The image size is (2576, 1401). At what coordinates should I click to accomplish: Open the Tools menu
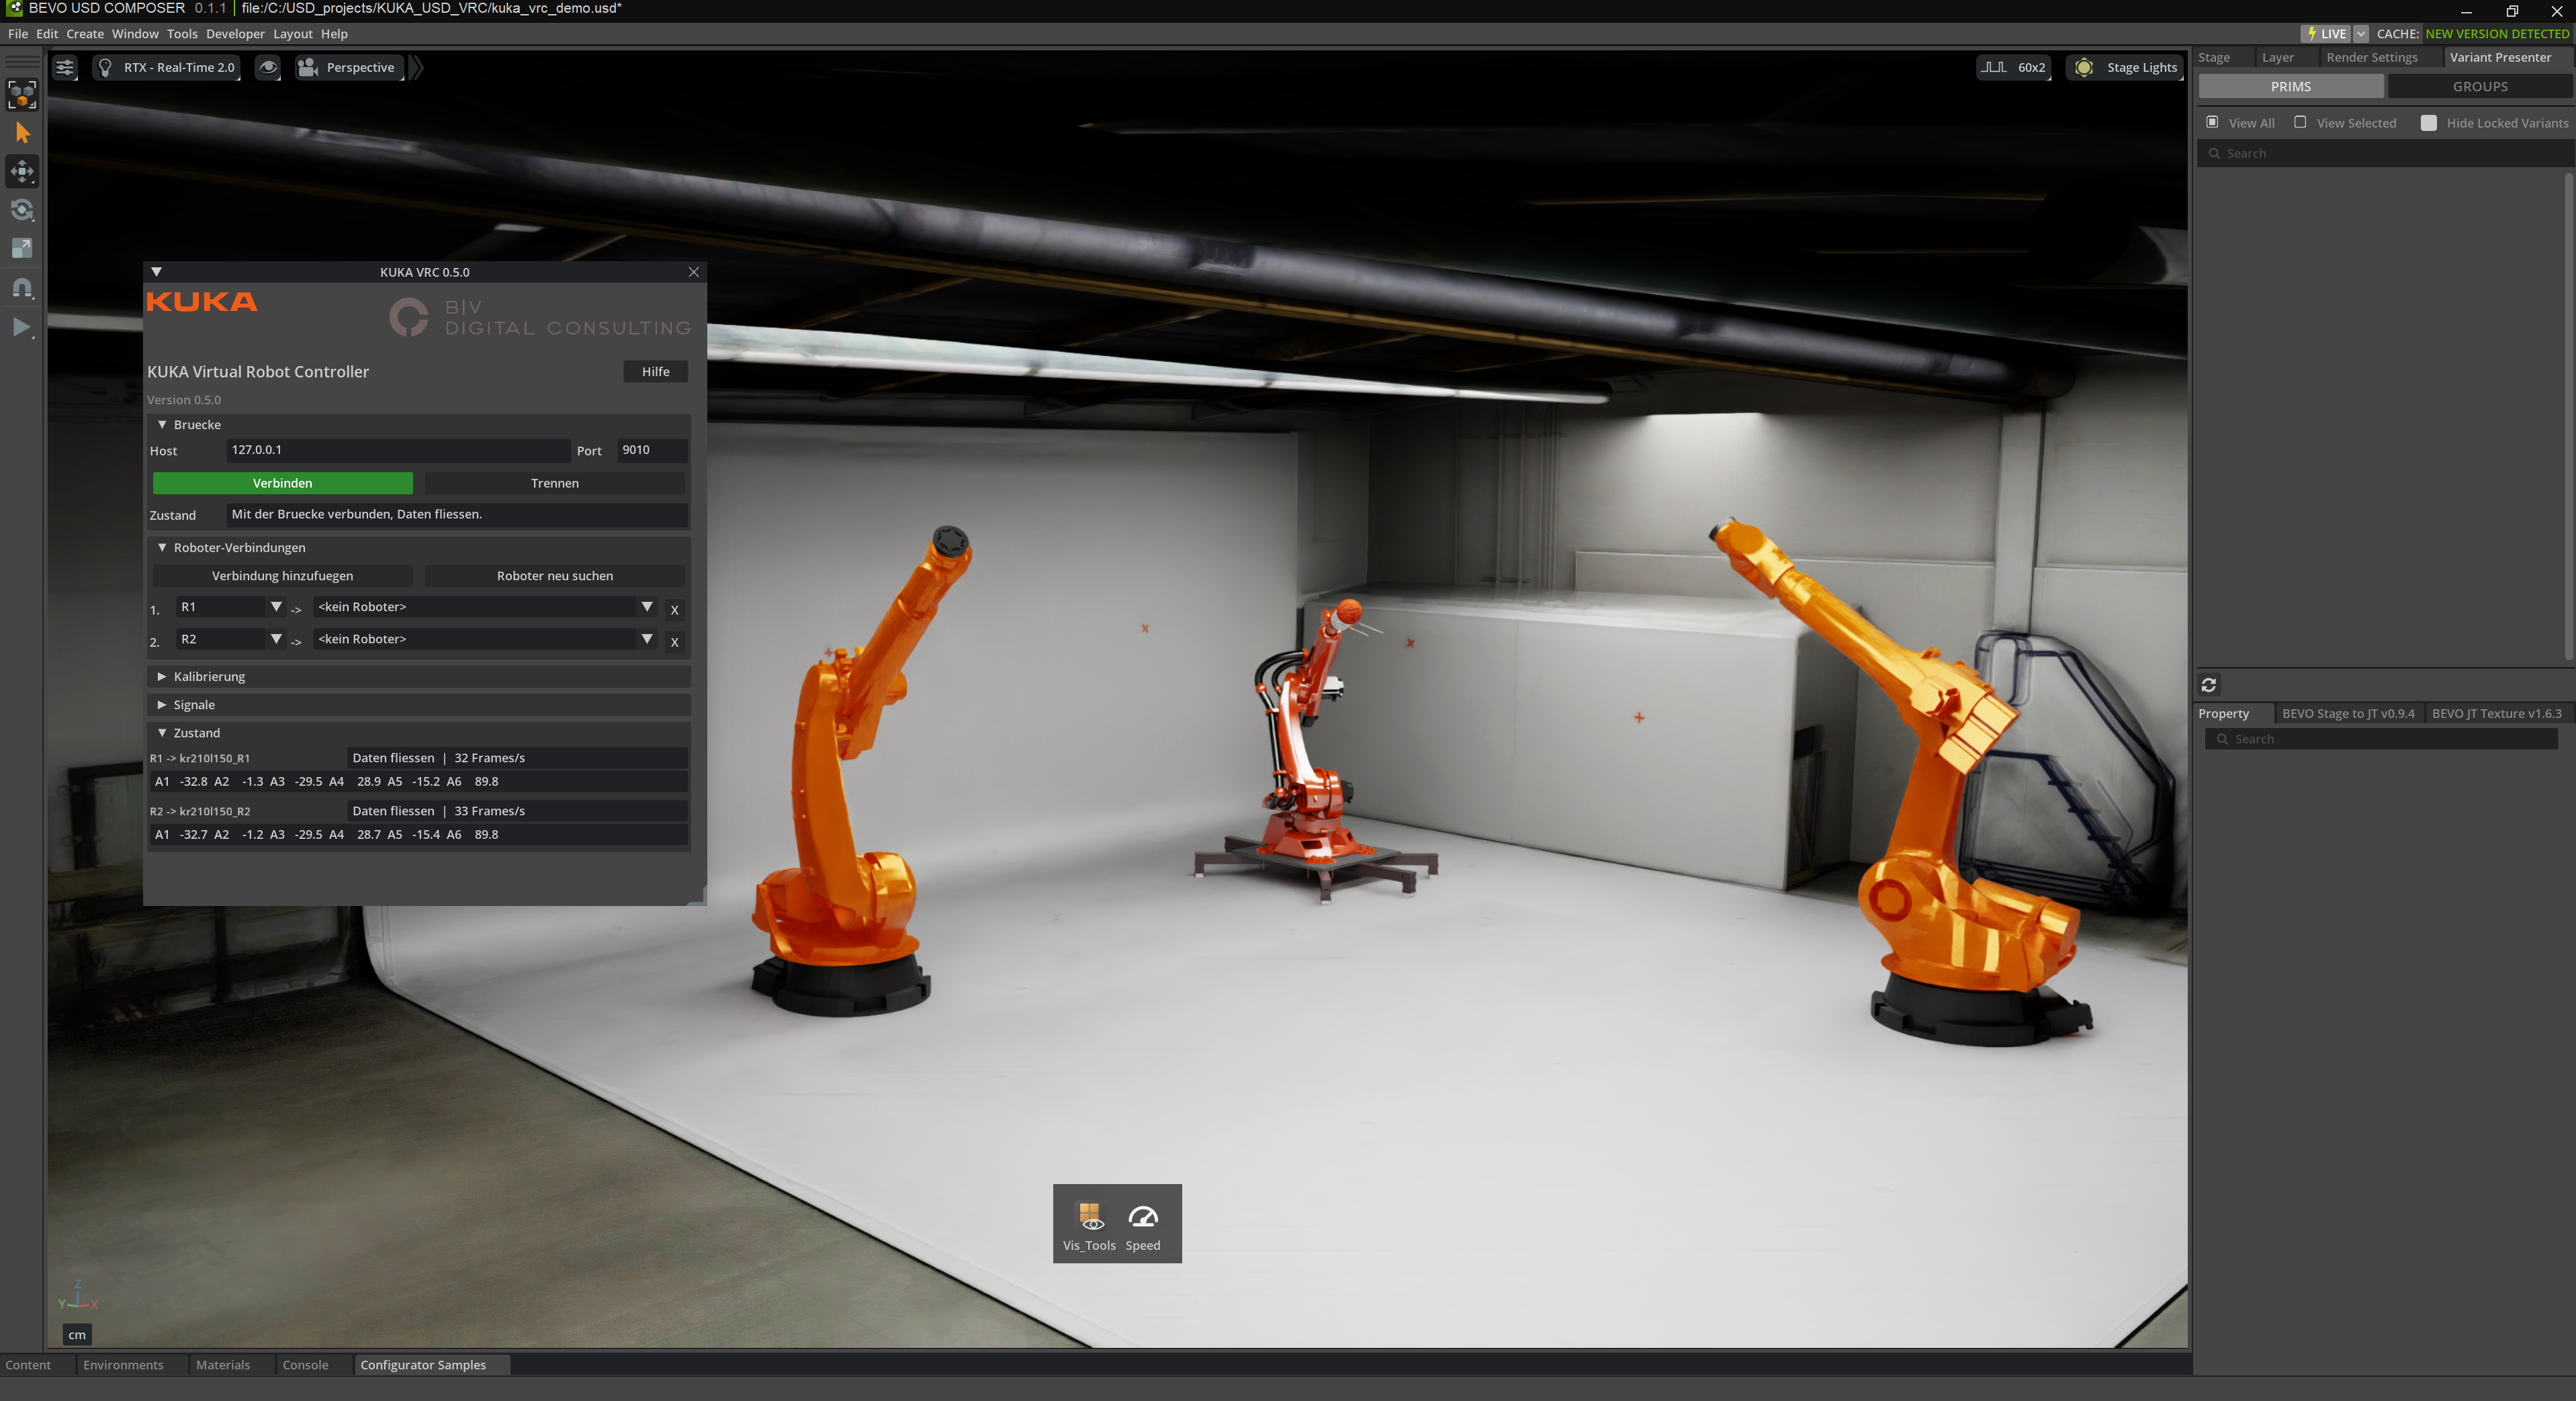(x=182, y=34)
